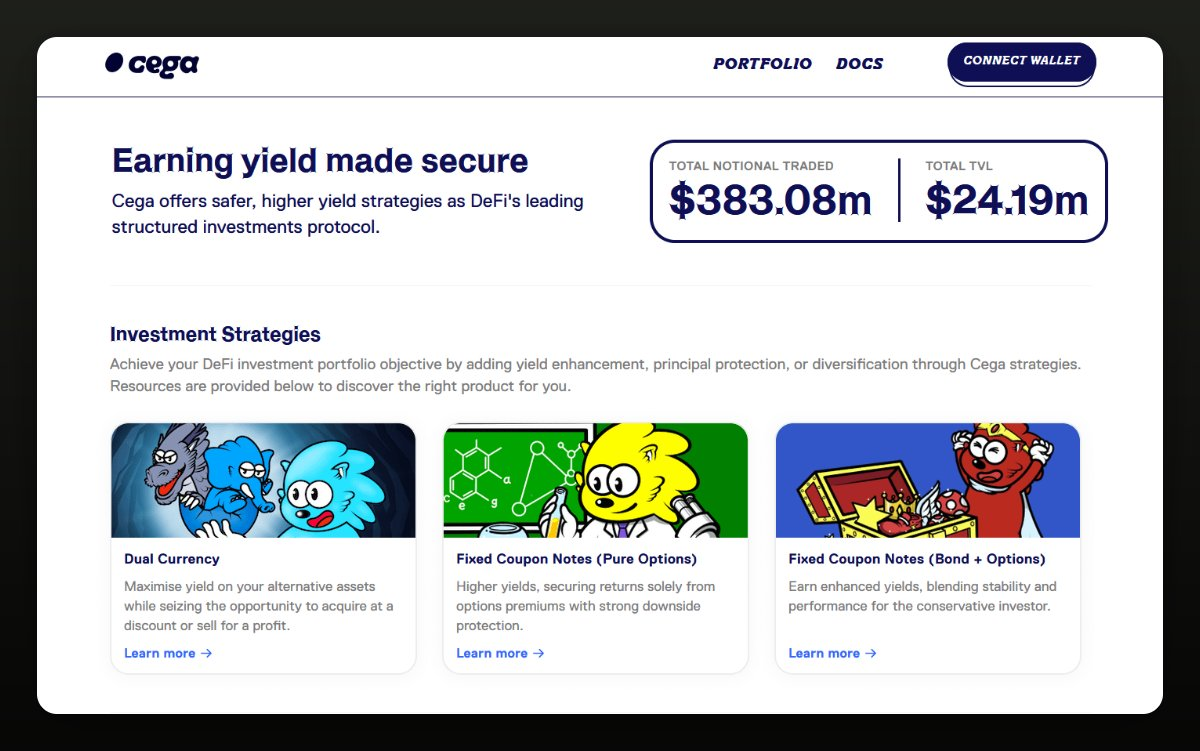Click the Pure Options card description text
Viewport: 1200px width, 751px height.
tap(585, 606)
